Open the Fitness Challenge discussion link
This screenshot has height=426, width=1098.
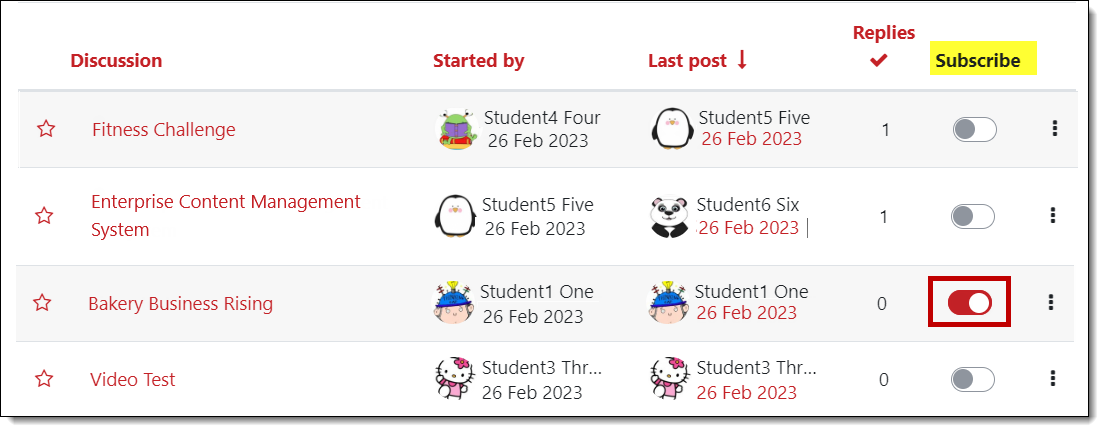(x=164, y=130)
